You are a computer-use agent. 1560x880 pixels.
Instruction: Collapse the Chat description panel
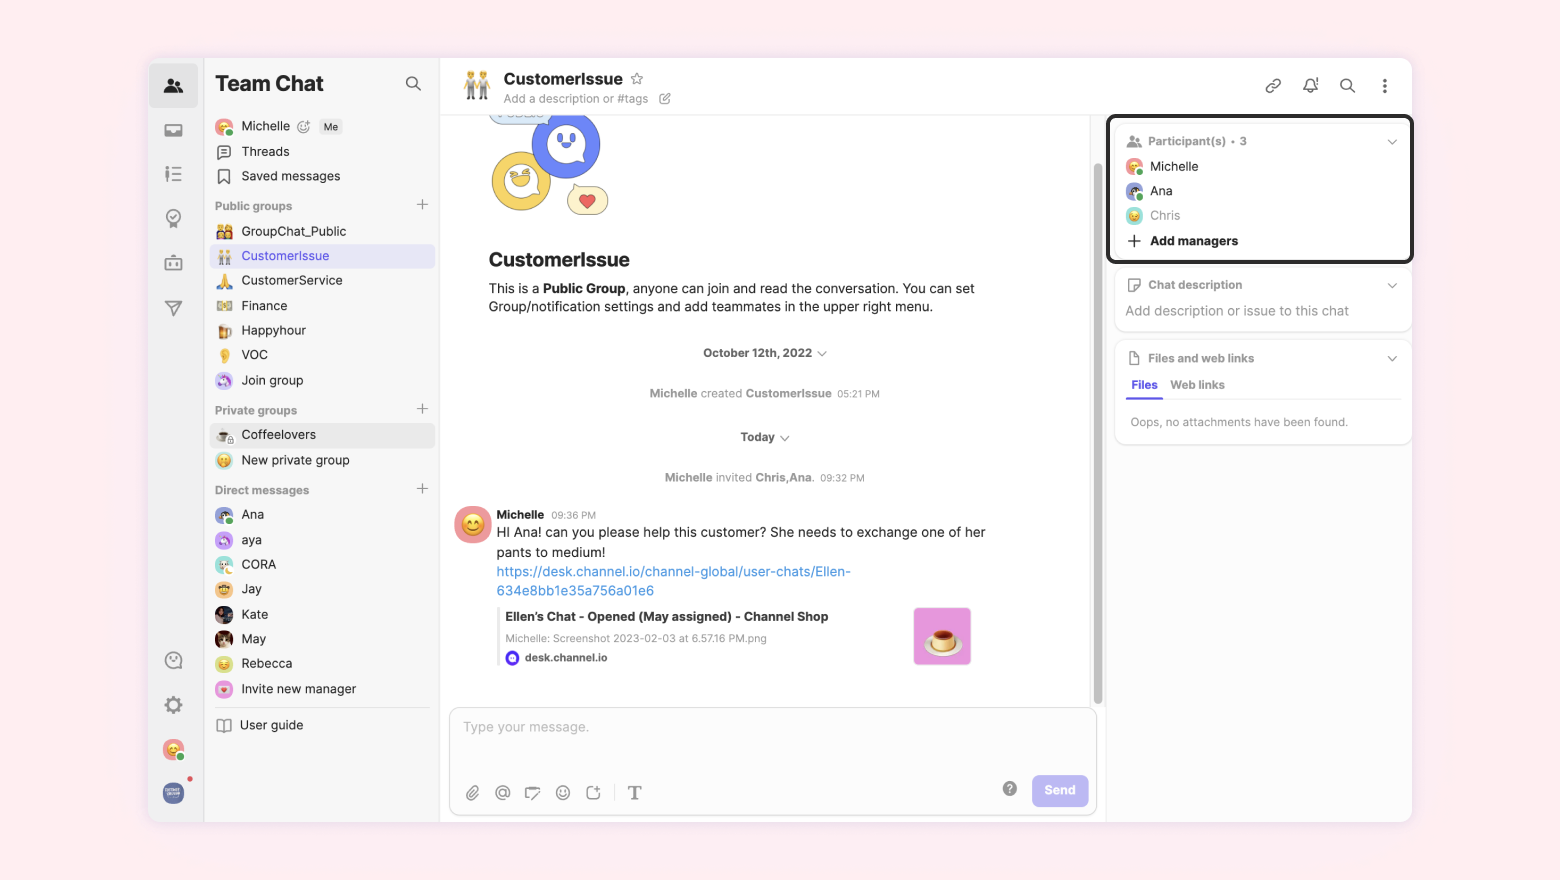coord(1392,286)
